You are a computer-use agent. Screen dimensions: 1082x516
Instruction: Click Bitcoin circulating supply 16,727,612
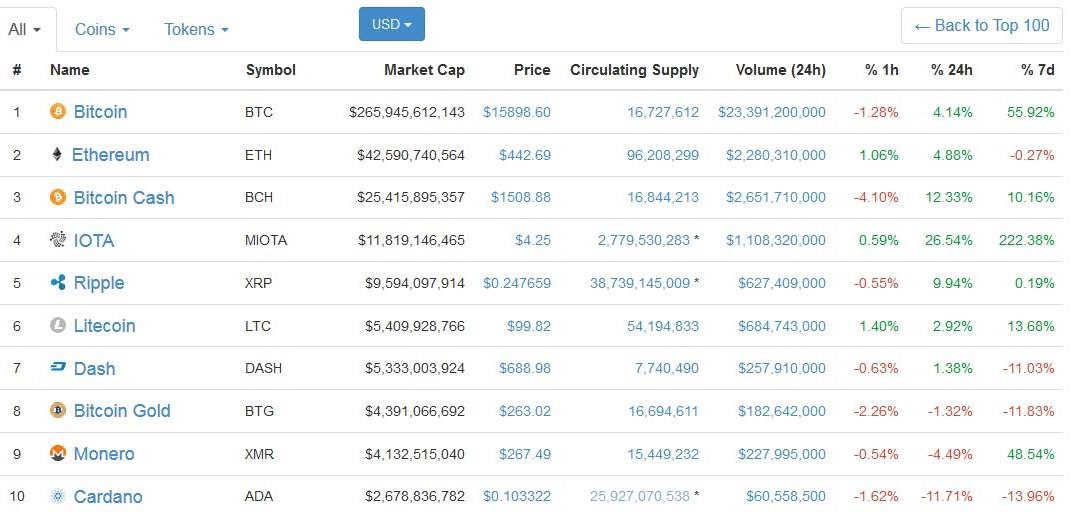coord(663,112)
